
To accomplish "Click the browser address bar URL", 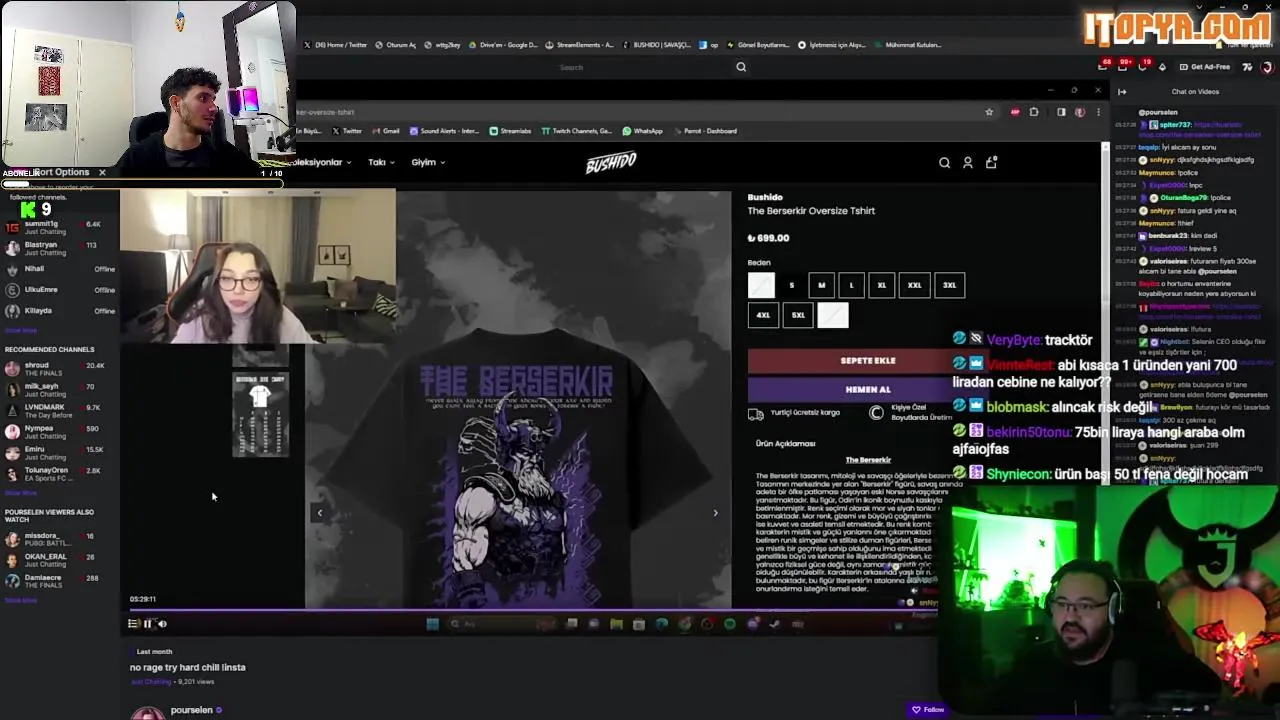I will click(640, 112).
